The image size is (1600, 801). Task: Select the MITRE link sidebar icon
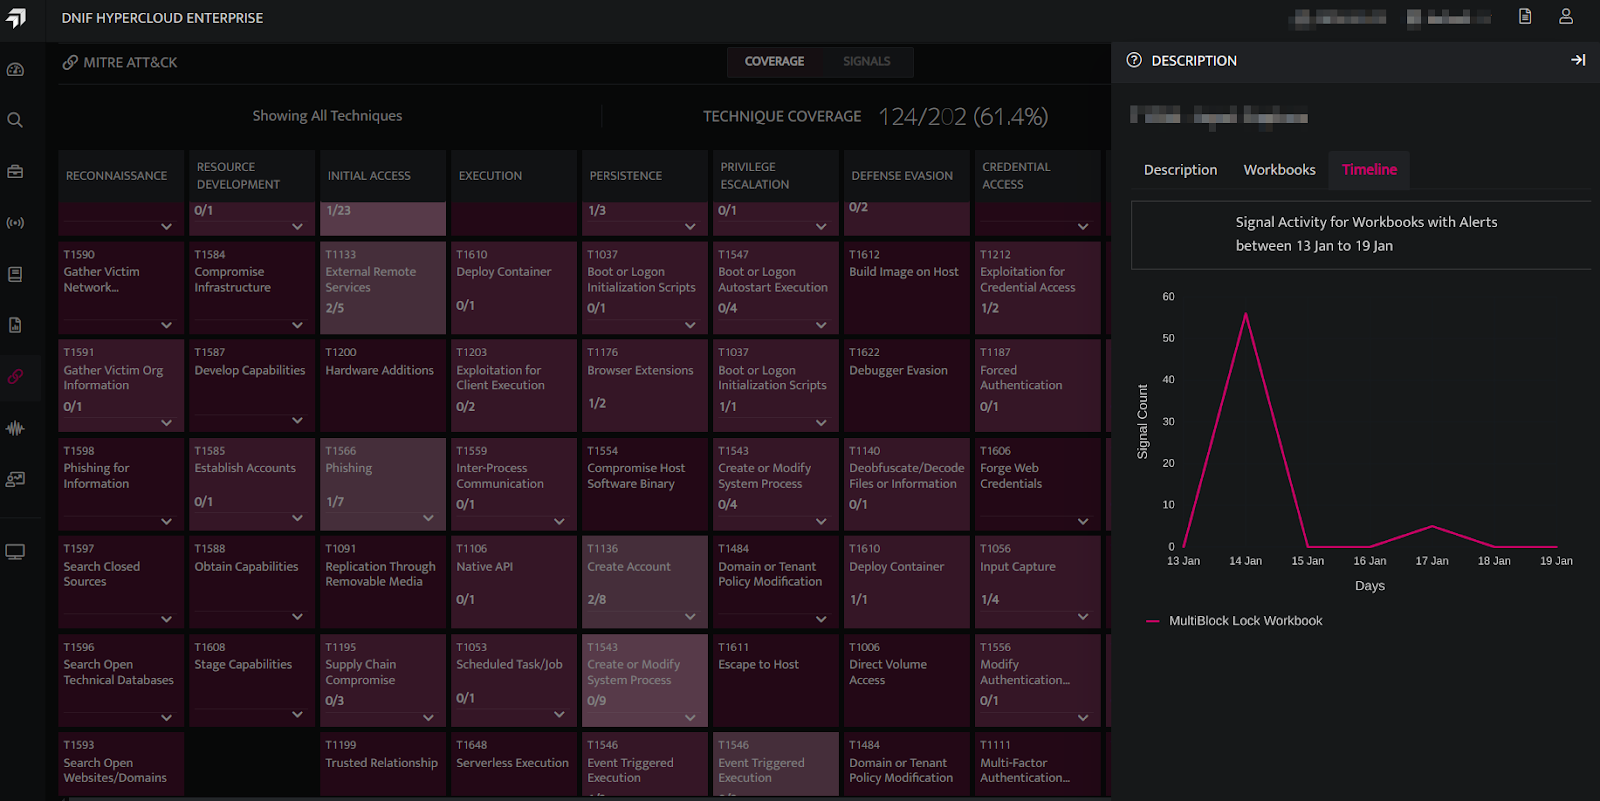[x=15, y=377]
